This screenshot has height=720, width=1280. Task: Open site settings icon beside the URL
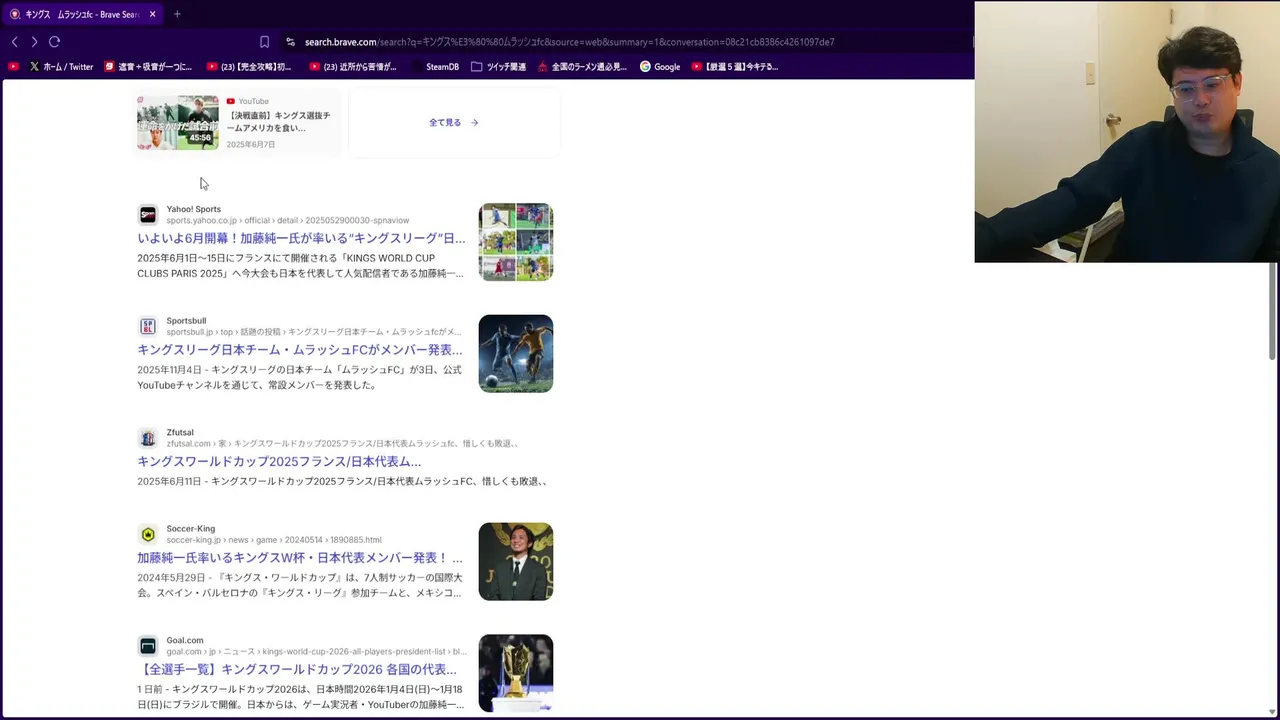click(x=290, y=42)
